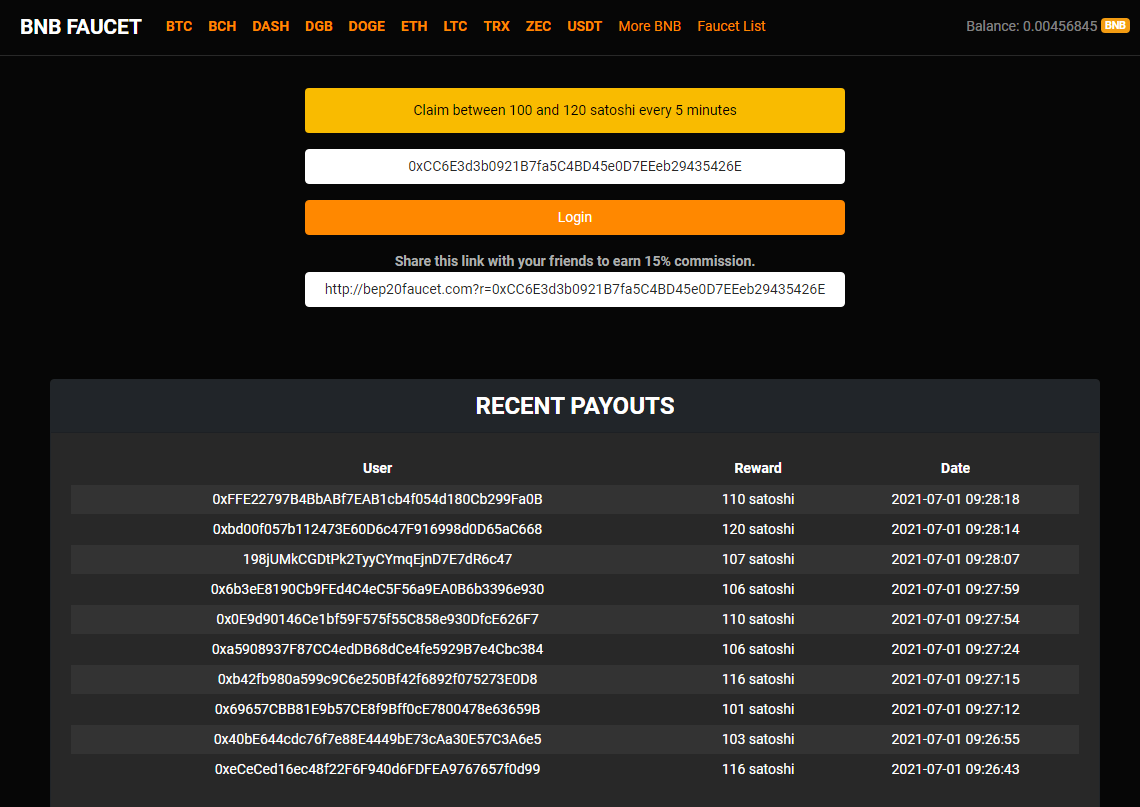The height and width of the screenshot is (807, 1140).
Task: Open the LTC faucet link
Action: [x=455, y=26]
